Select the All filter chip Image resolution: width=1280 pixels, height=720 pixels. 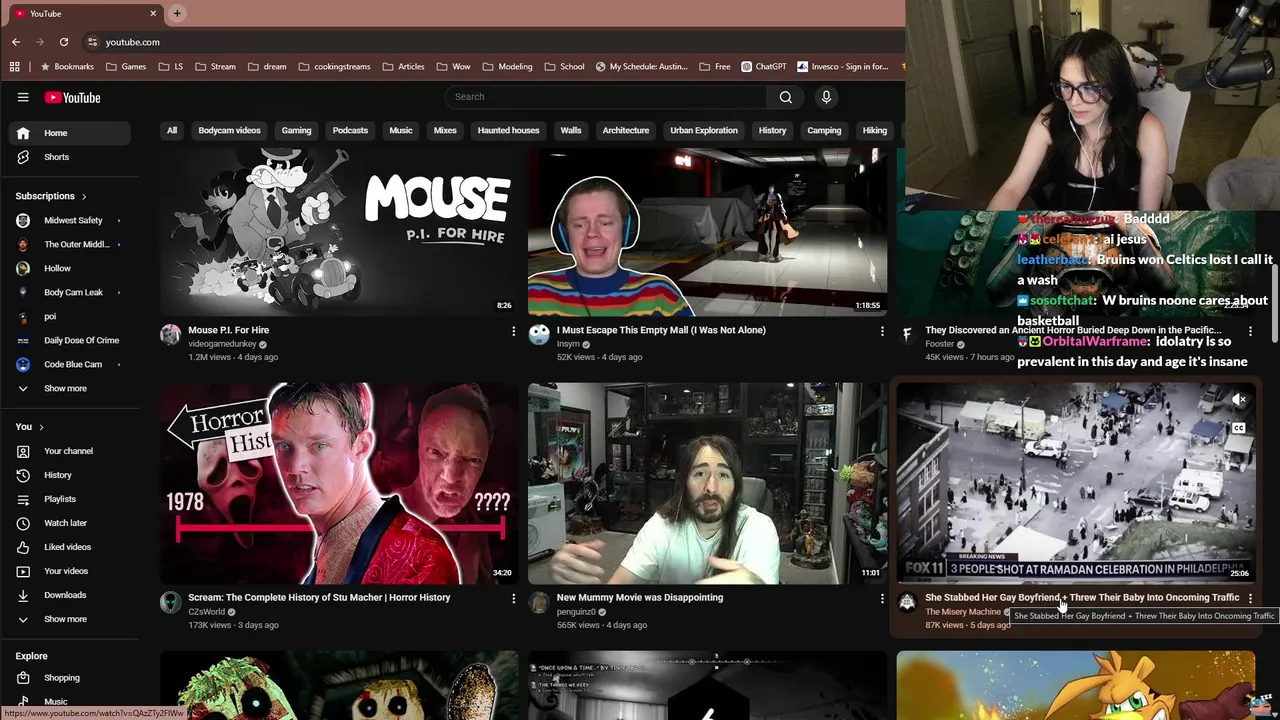(x=172, y=130)
